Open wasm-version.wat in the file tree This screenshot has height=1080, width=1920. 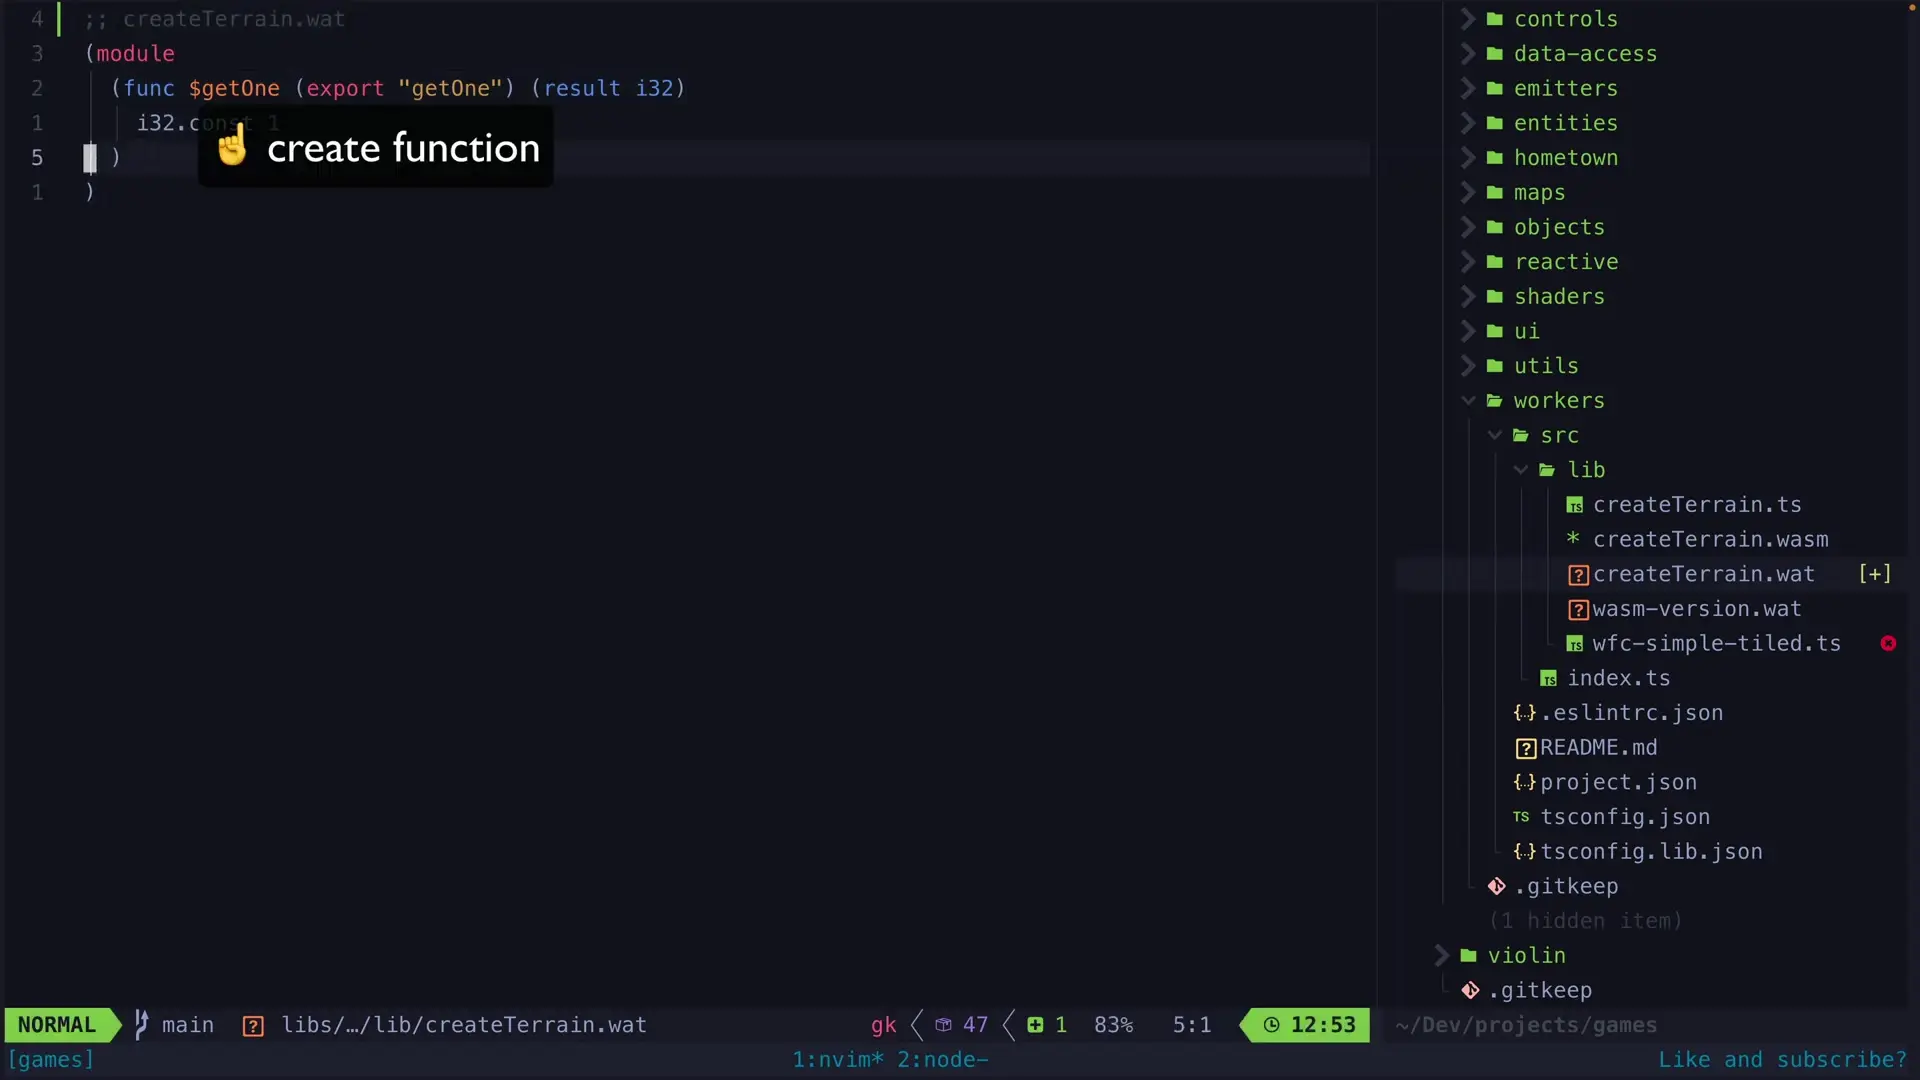[x=1697, y=609]
